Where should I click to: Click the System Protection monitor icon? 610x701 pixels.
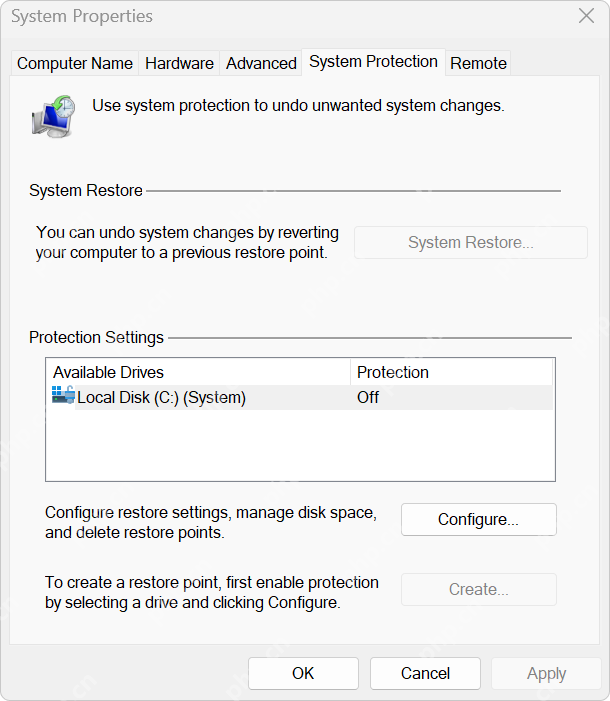tap(54, 116)
